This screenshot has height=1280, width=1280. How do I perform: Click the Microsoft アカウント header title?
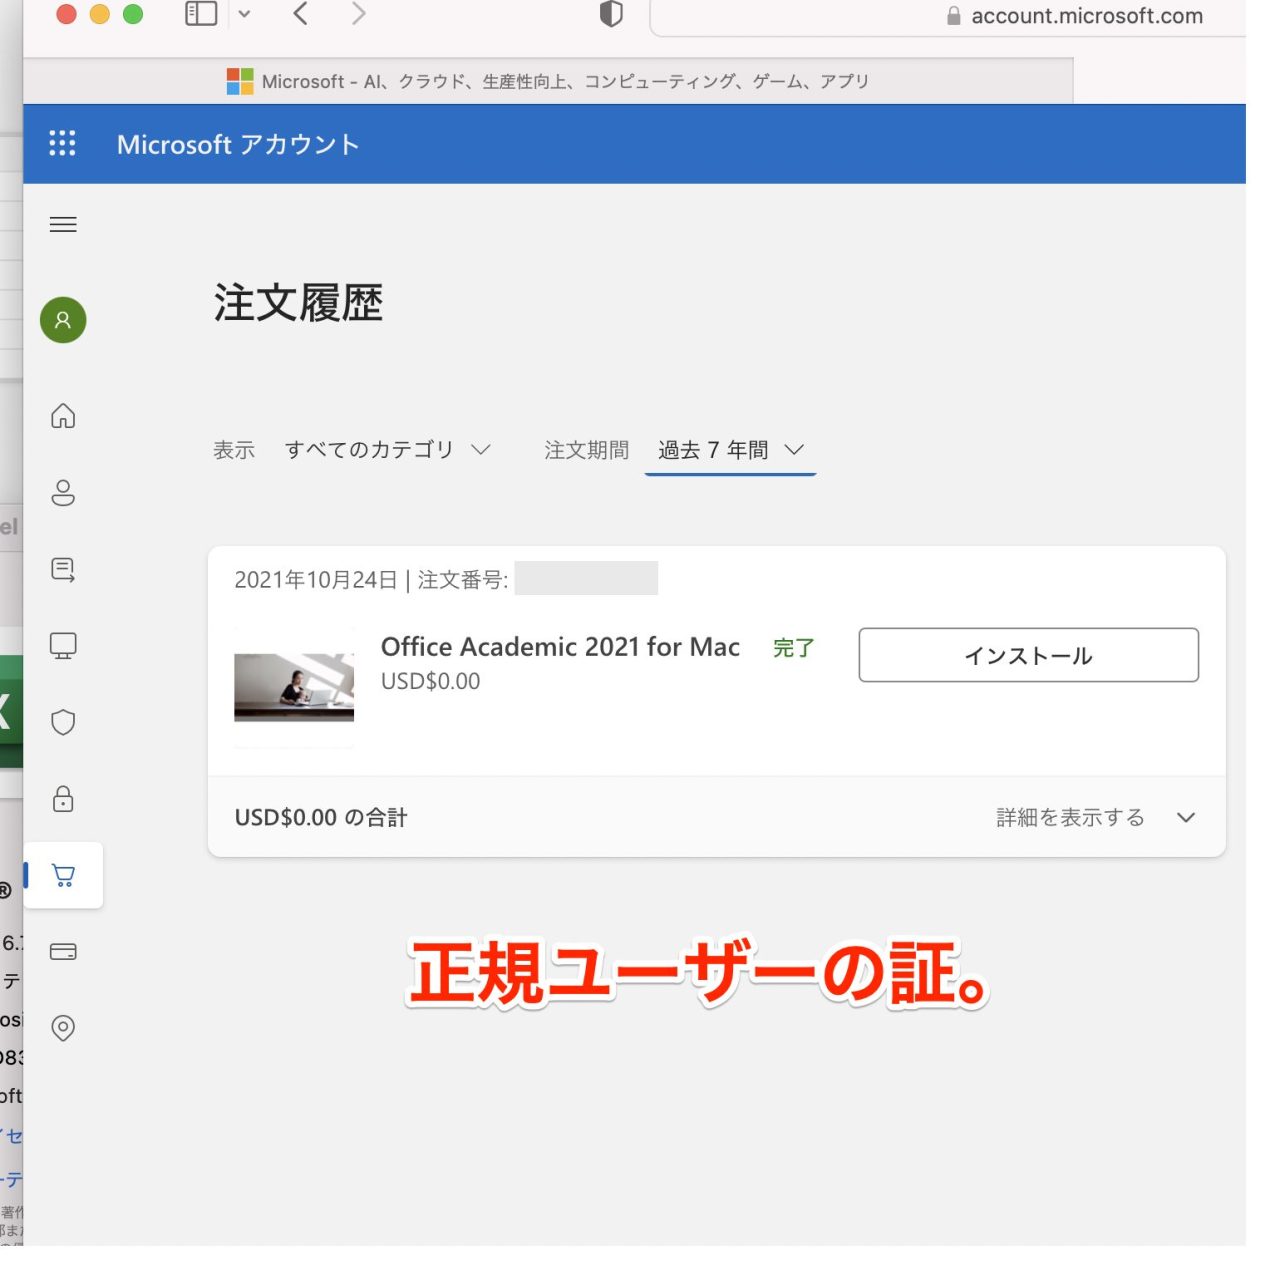[x=238, y=144]
